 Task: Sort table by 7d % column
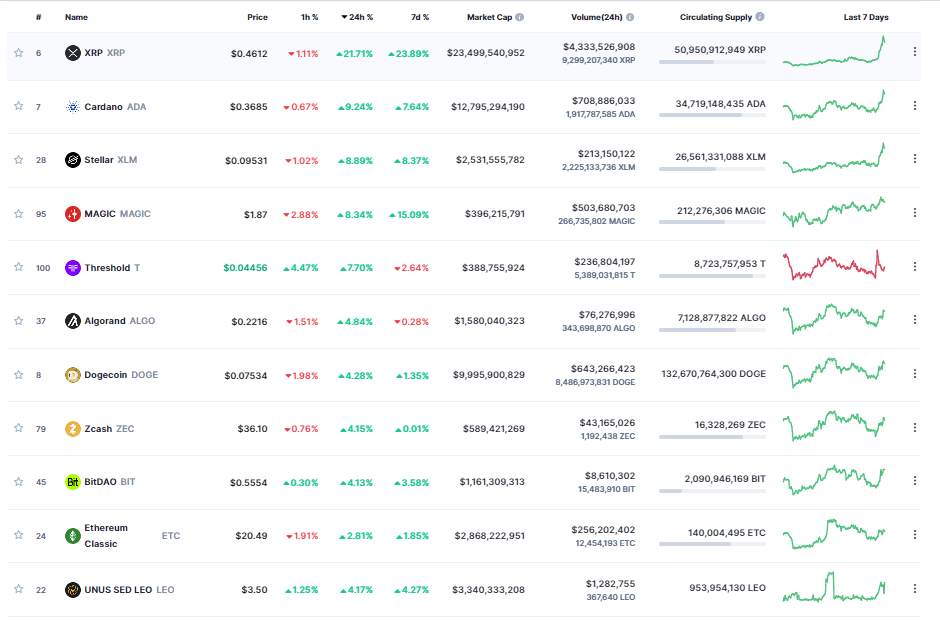[420, 17]
